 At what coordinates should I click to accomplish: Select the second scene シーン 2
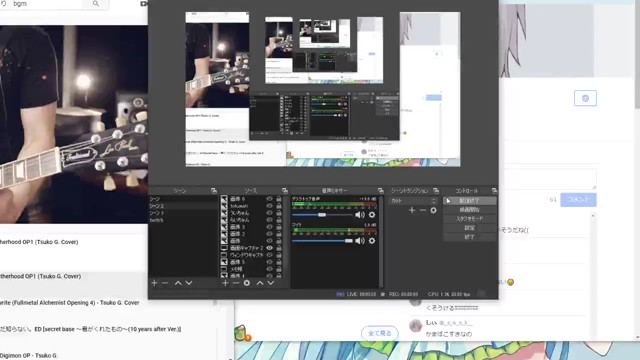(x=183, y=206)
